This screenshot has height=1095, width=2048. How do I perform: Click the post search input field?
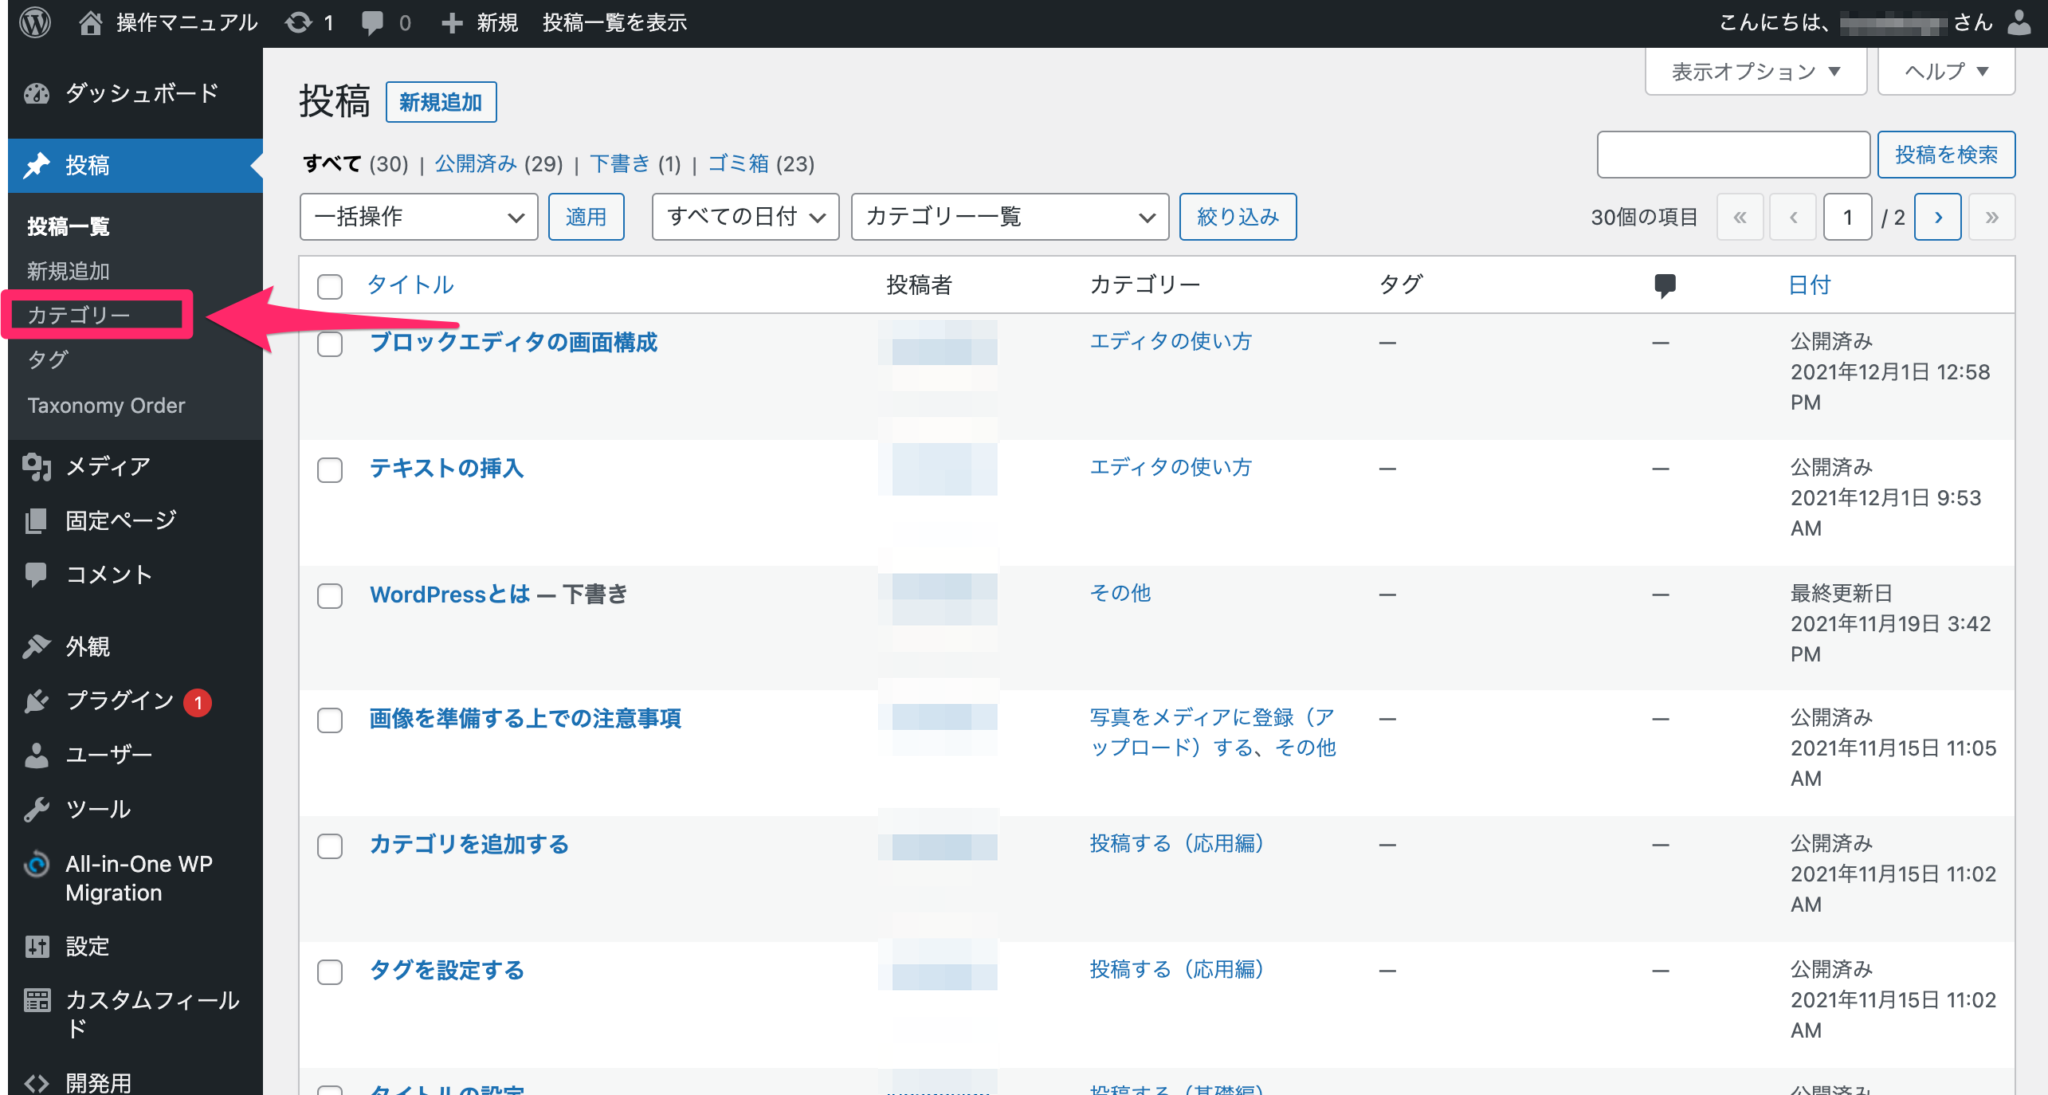coord(1732,155)
